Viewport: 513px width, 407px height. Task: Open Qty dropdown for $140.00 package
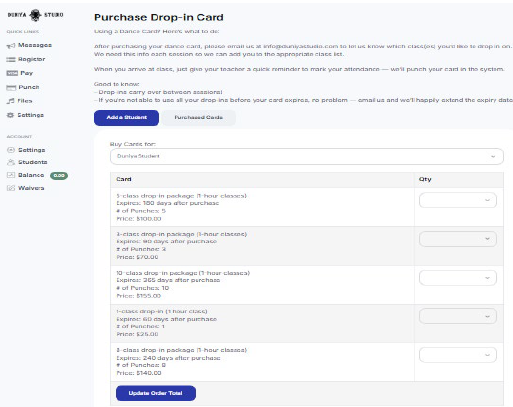pos(458,355)
